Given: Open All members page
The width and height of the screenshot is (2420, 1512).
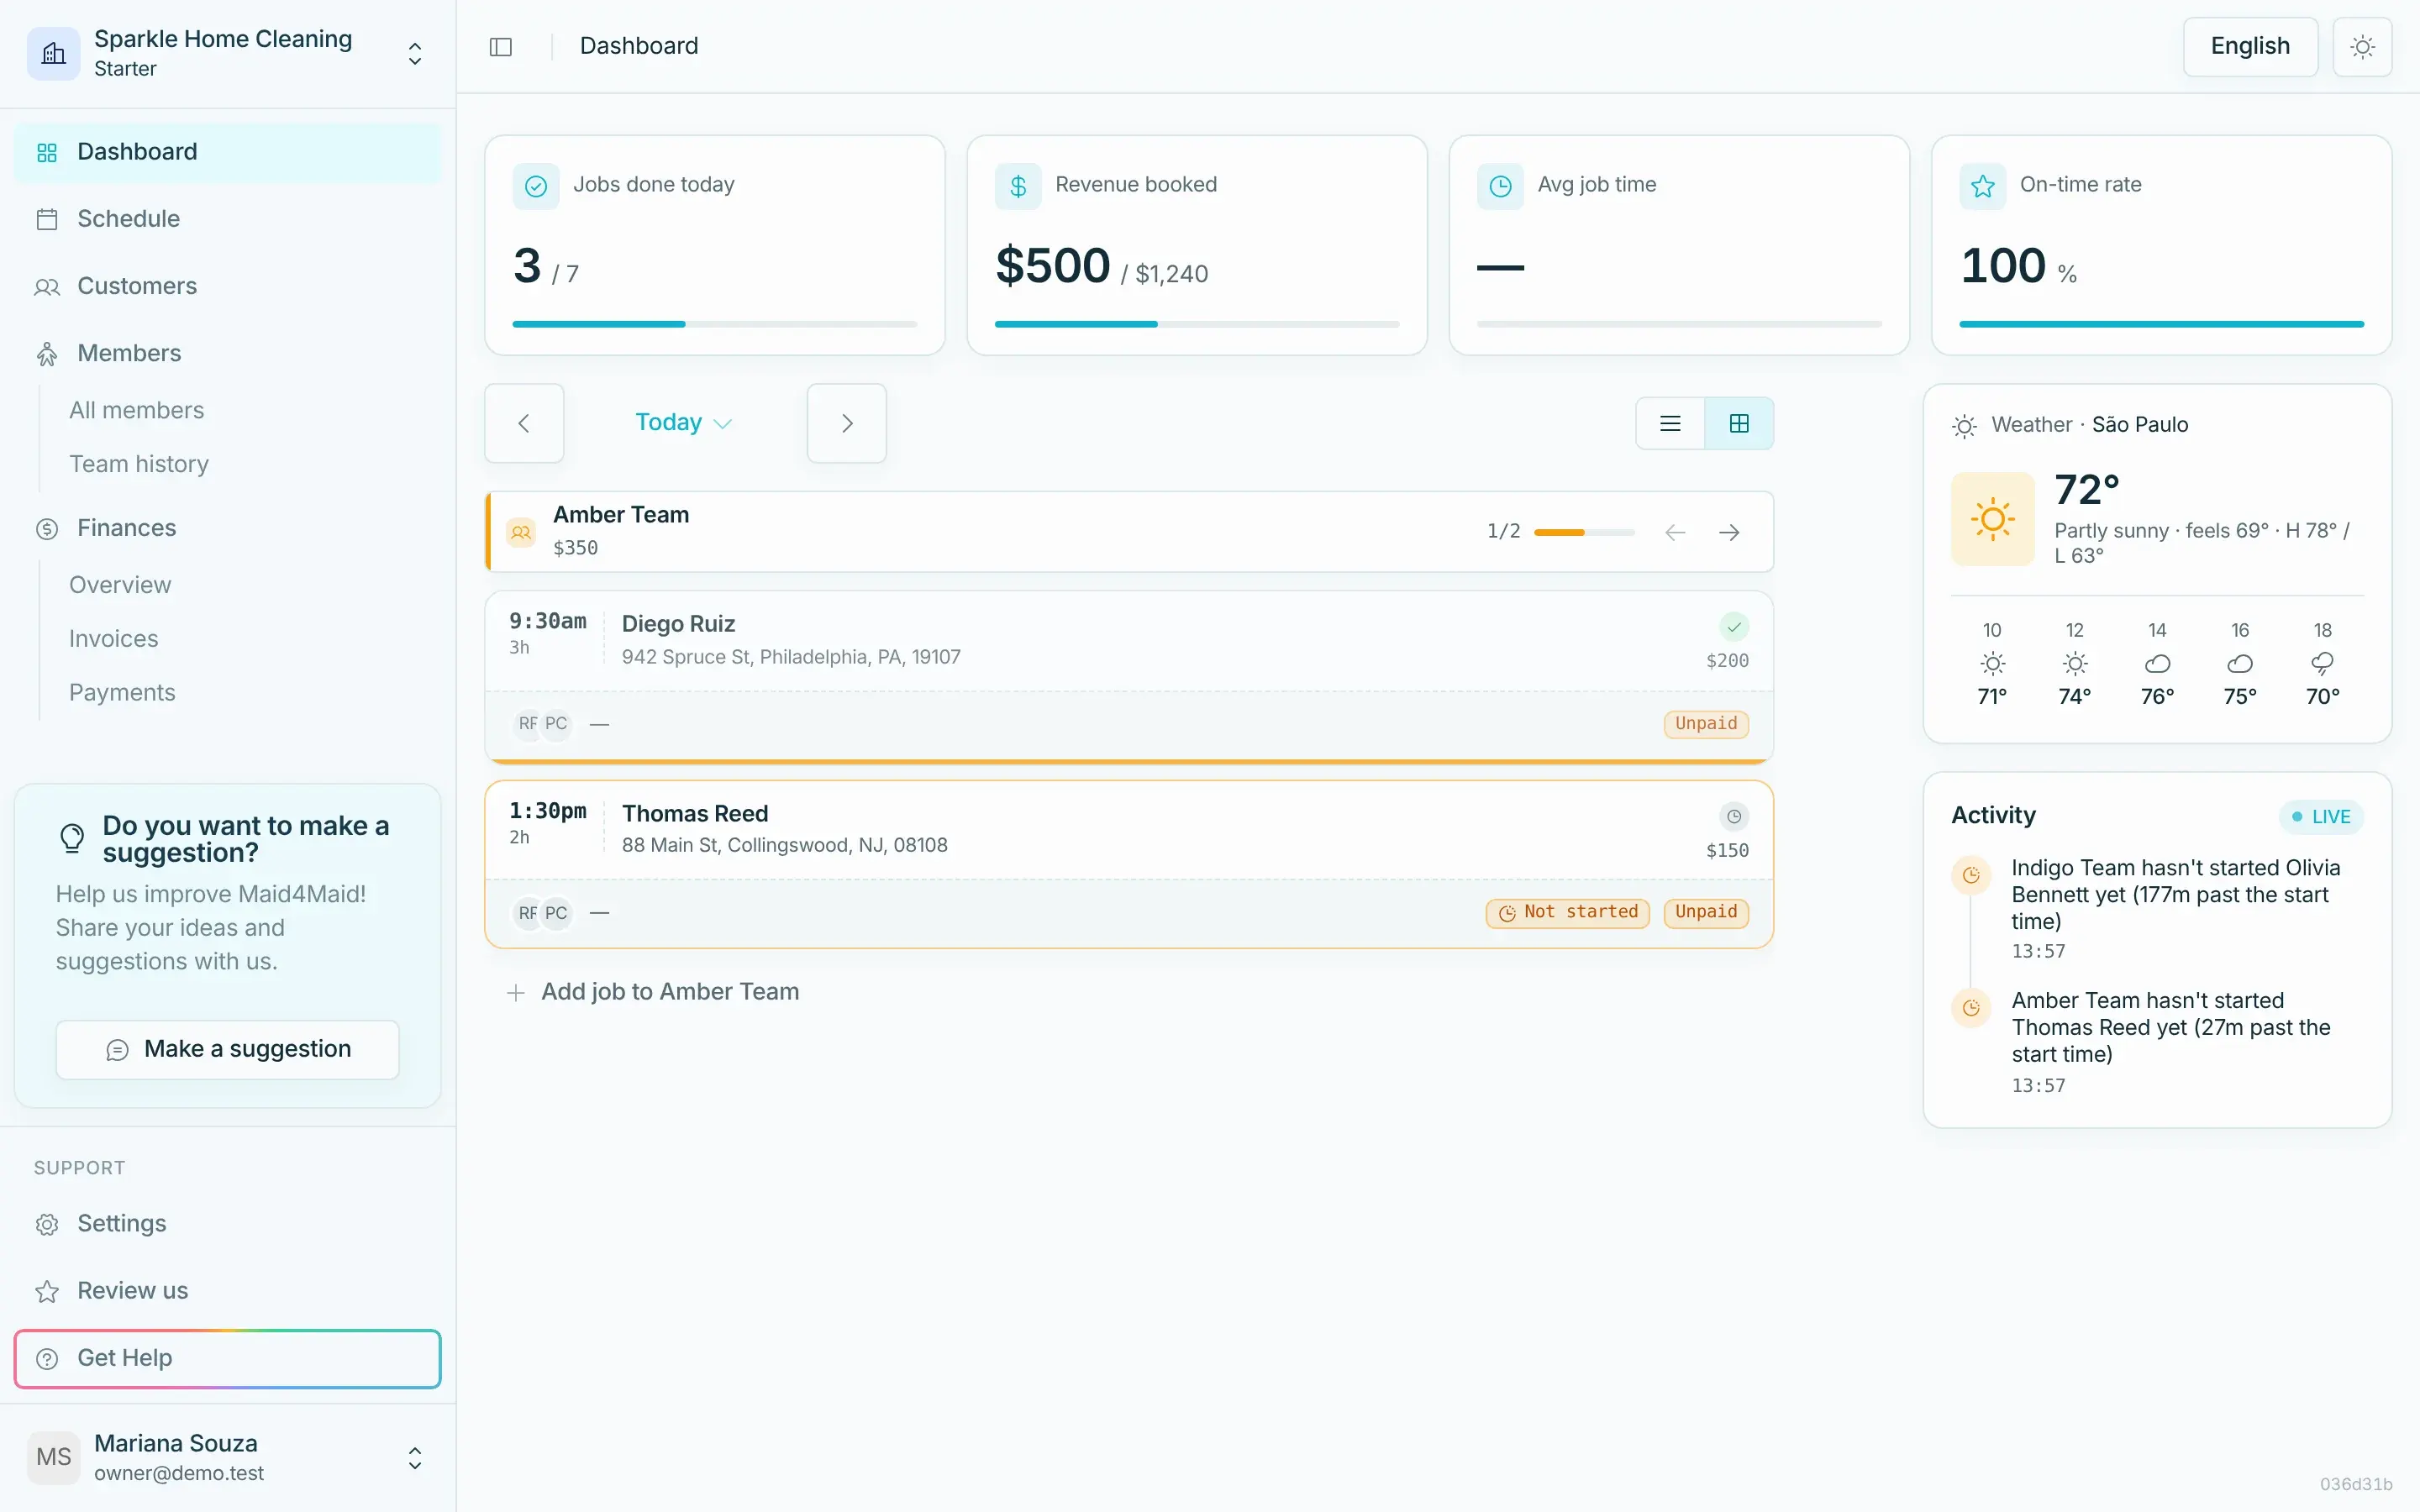Looking at the screenshot, I should [x=136, y=410].
